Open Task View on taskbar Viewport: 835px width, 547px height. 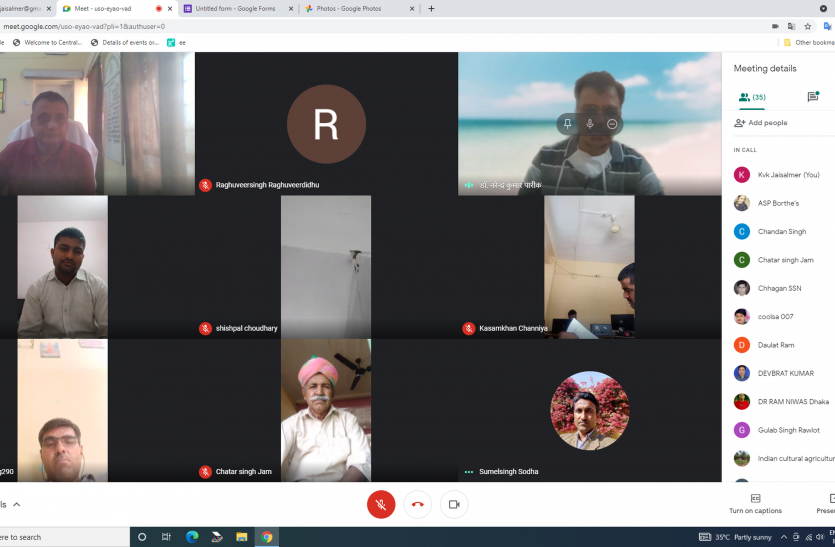pos(166,537)
